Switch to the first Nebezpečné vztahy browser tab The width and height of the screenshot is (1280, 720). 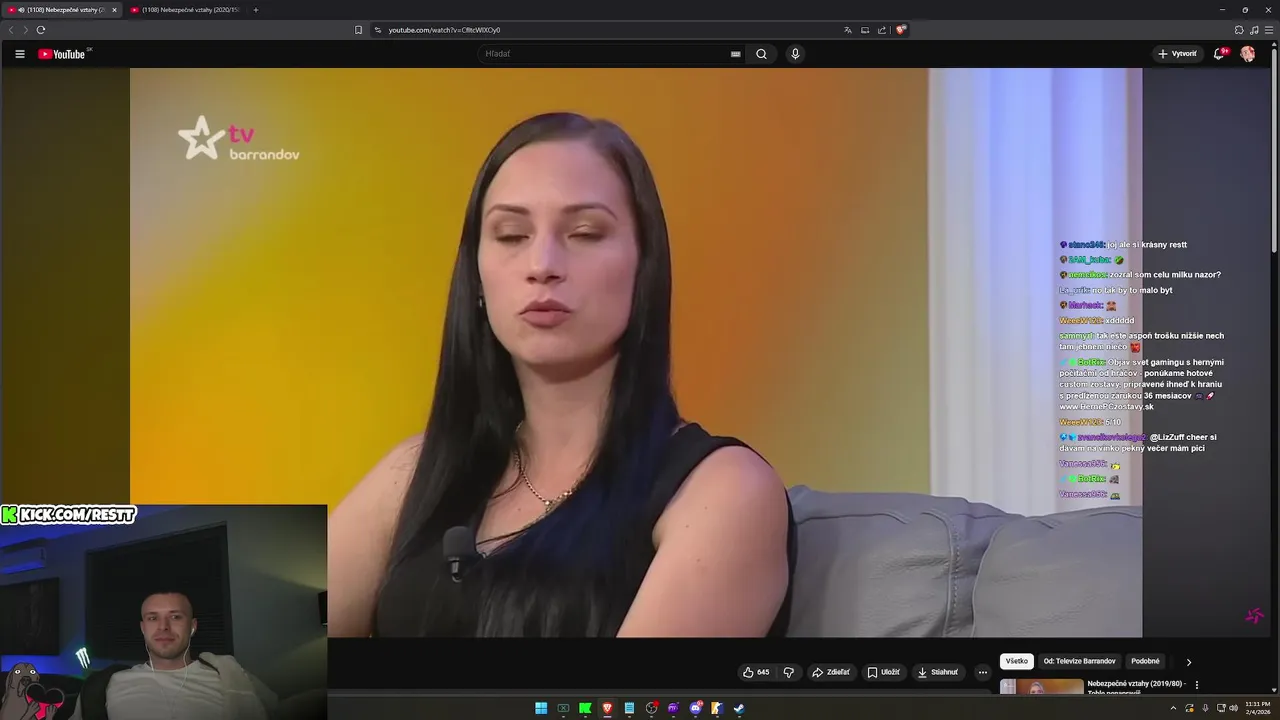pyautogui.click(x=62, y=10)
